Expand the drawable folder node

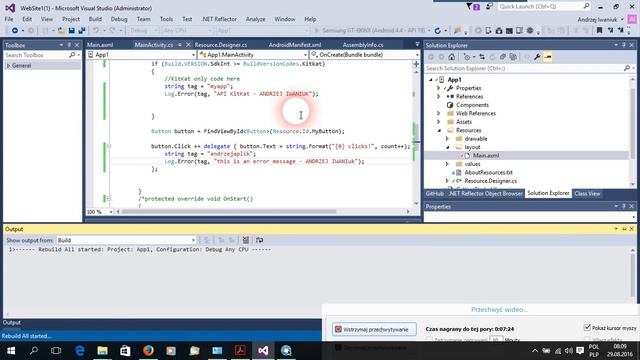[447, 139]
